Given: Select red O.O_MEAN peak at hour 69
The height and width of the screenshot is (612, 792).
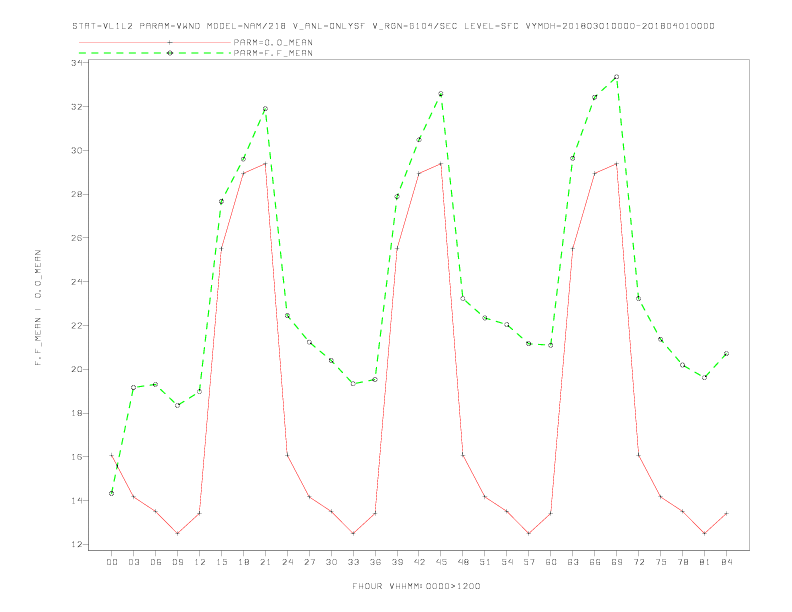Looking at the screenshot, I should (616, 164).
